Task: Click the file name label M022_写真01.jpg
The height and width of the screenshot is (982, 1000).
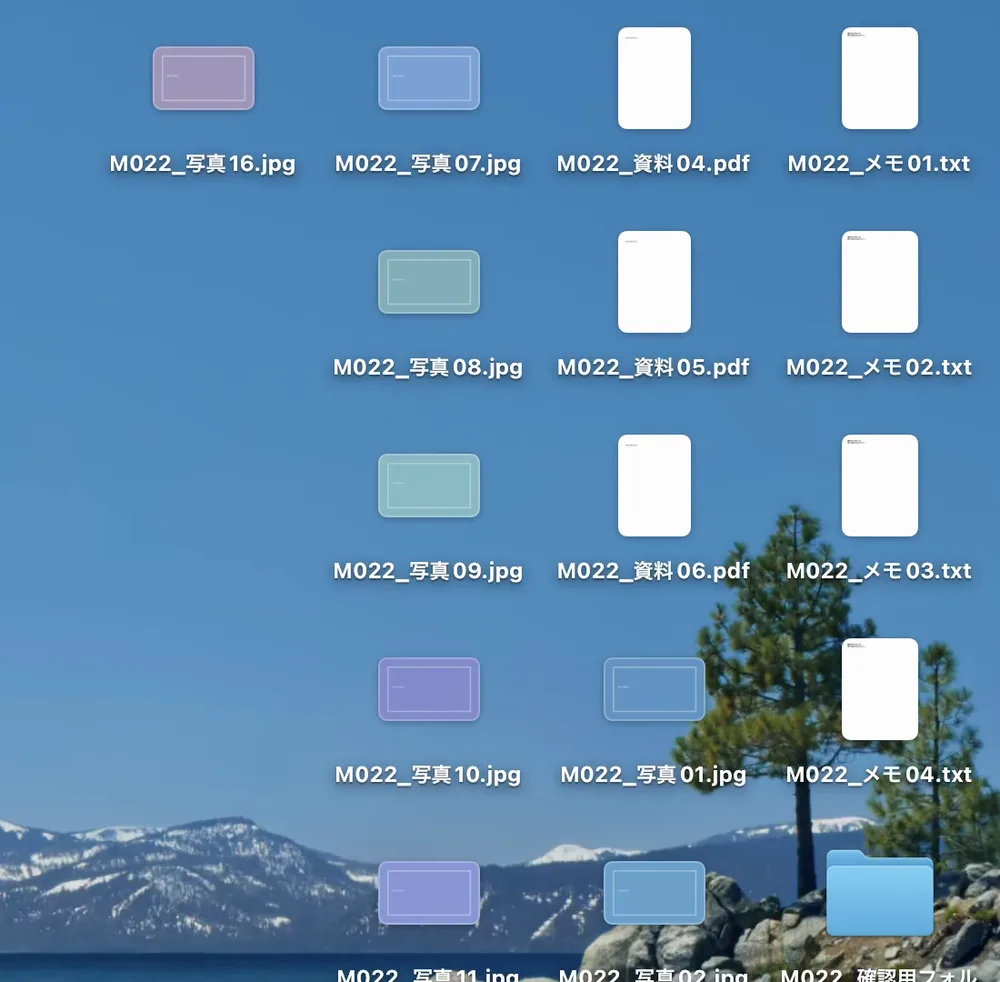Action: (653, 775)
